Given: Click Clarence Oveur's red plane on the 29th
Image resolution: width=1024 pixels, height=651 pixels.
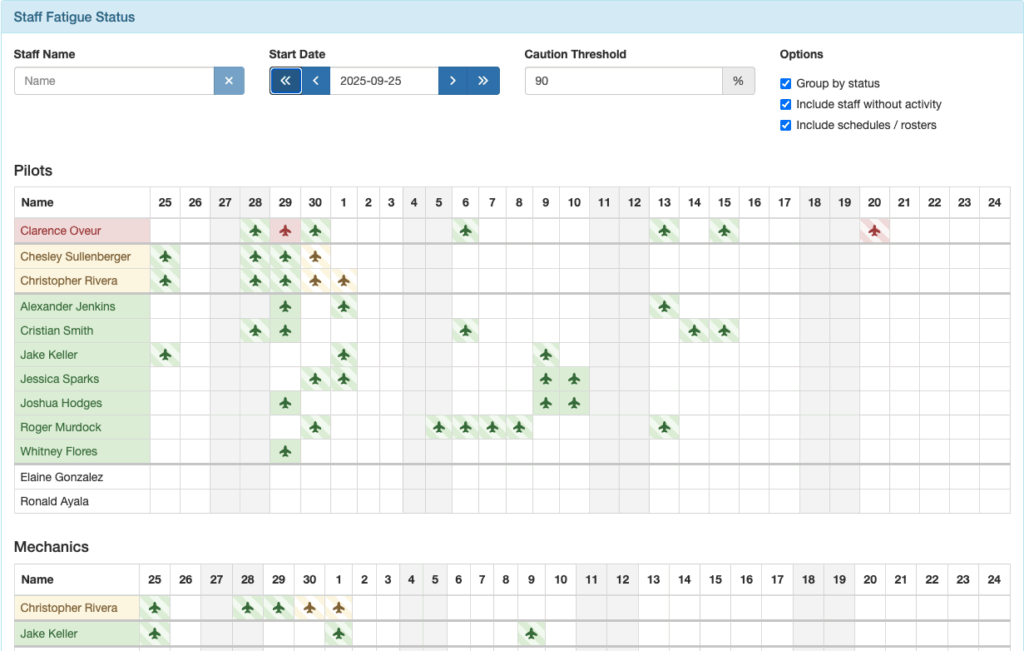Looking at the screenshot, I should point(285,231).
